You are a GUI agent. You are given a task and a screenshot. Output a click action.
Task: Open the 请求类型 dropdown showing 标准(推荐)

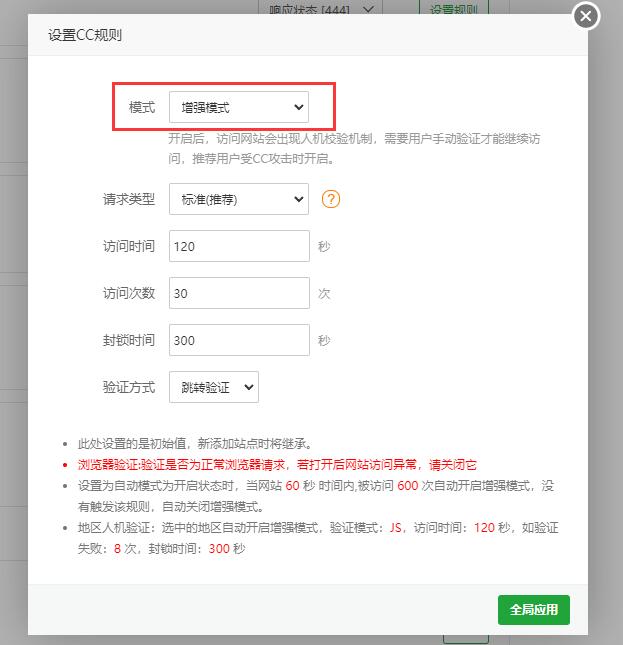coord(239,199)
